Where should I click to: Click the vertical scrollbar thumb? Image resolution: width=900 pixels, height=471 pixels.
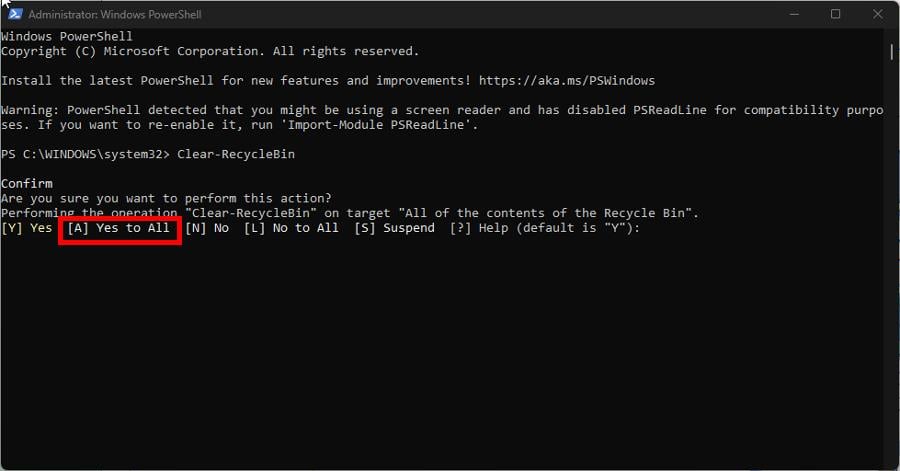pos(890,52)
